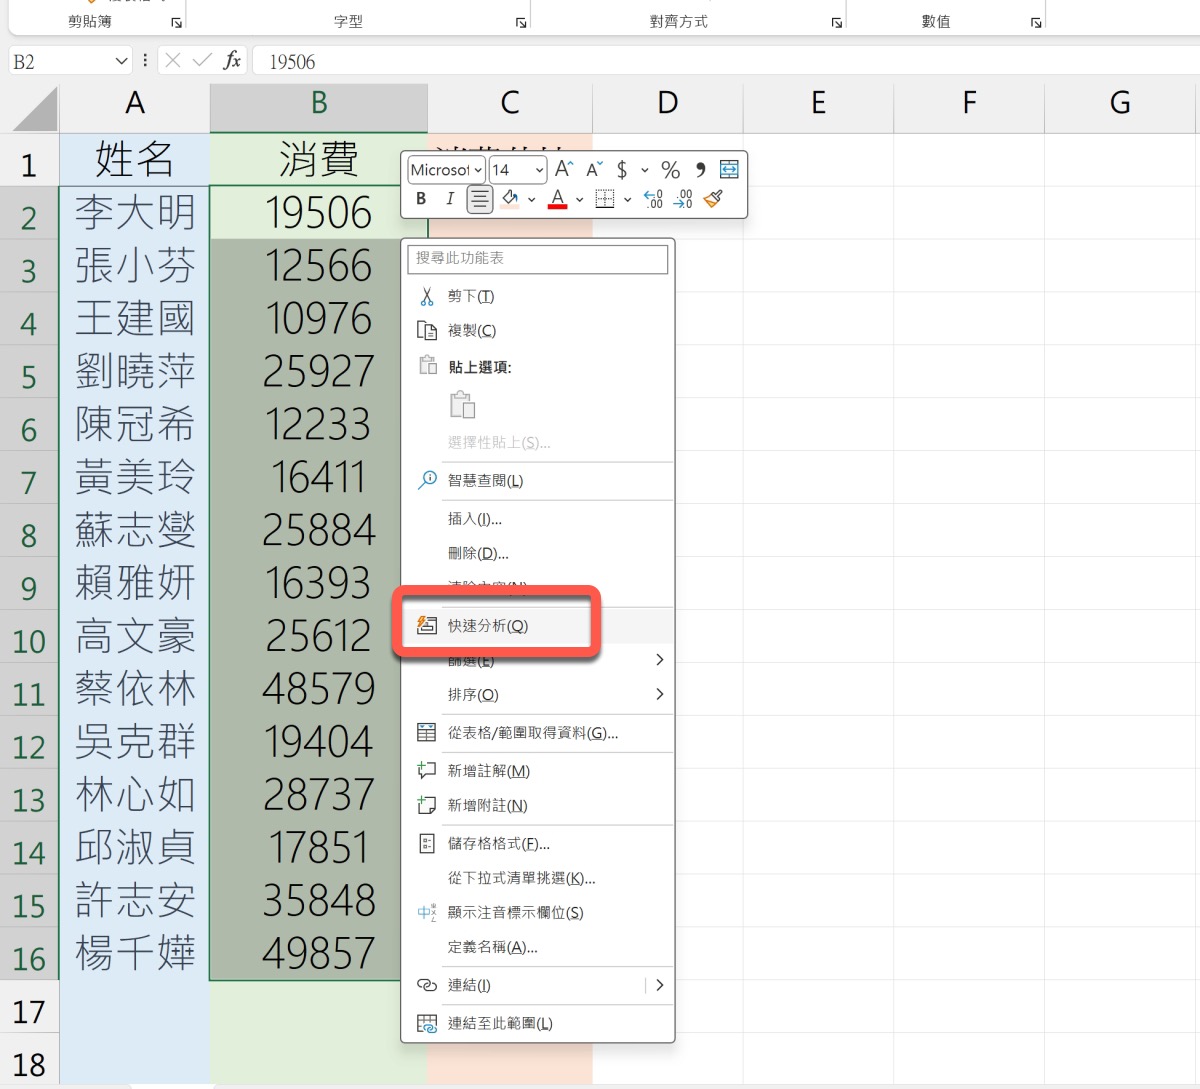Viewport: 1200px width, 1089px height.
Task: Open the Name Box dropdown arrow
Action: click(x=121, y=61)
